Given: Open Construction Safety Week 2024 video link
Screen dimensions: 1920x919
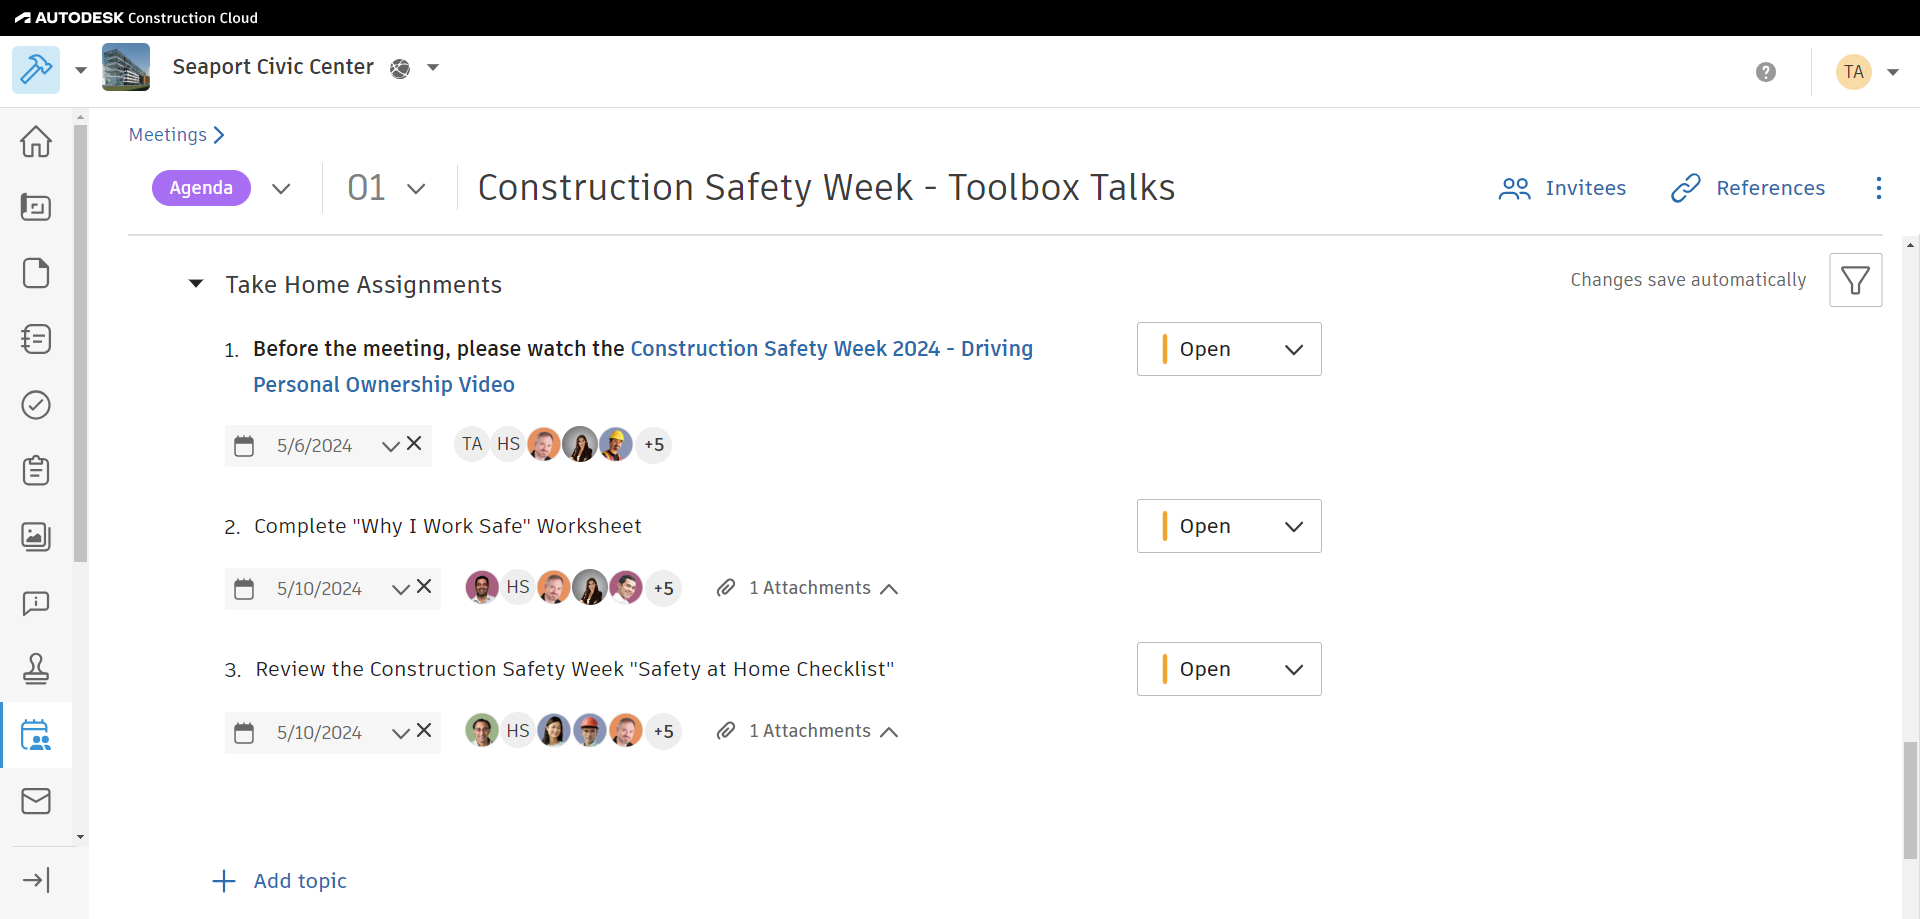Looking at the screenshot, I should (x=831, y=349).
